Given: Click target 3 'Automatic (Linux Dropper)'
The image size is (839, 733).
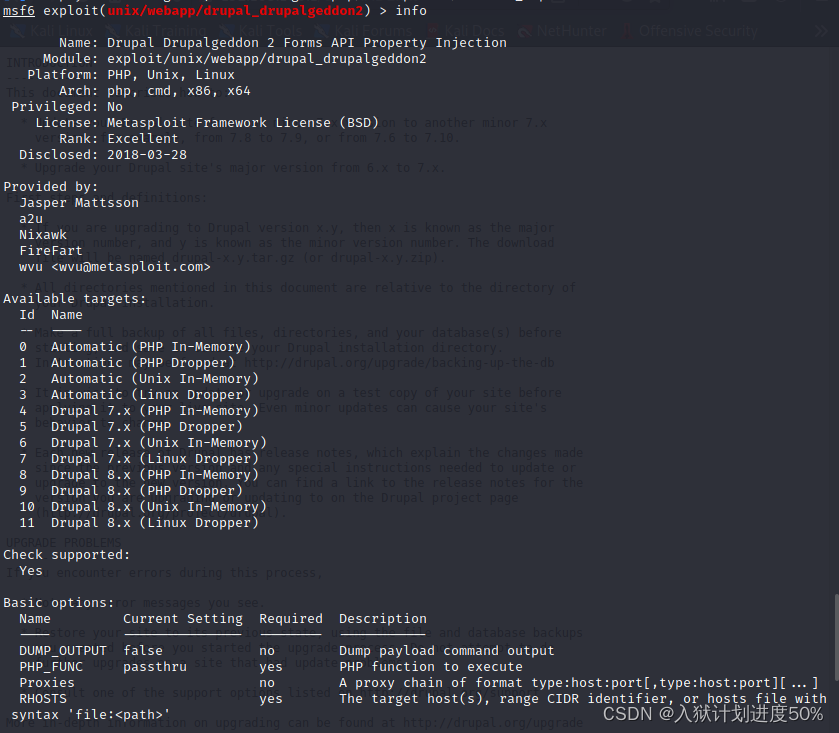Looking at the screenshot, I should [151, 395].
